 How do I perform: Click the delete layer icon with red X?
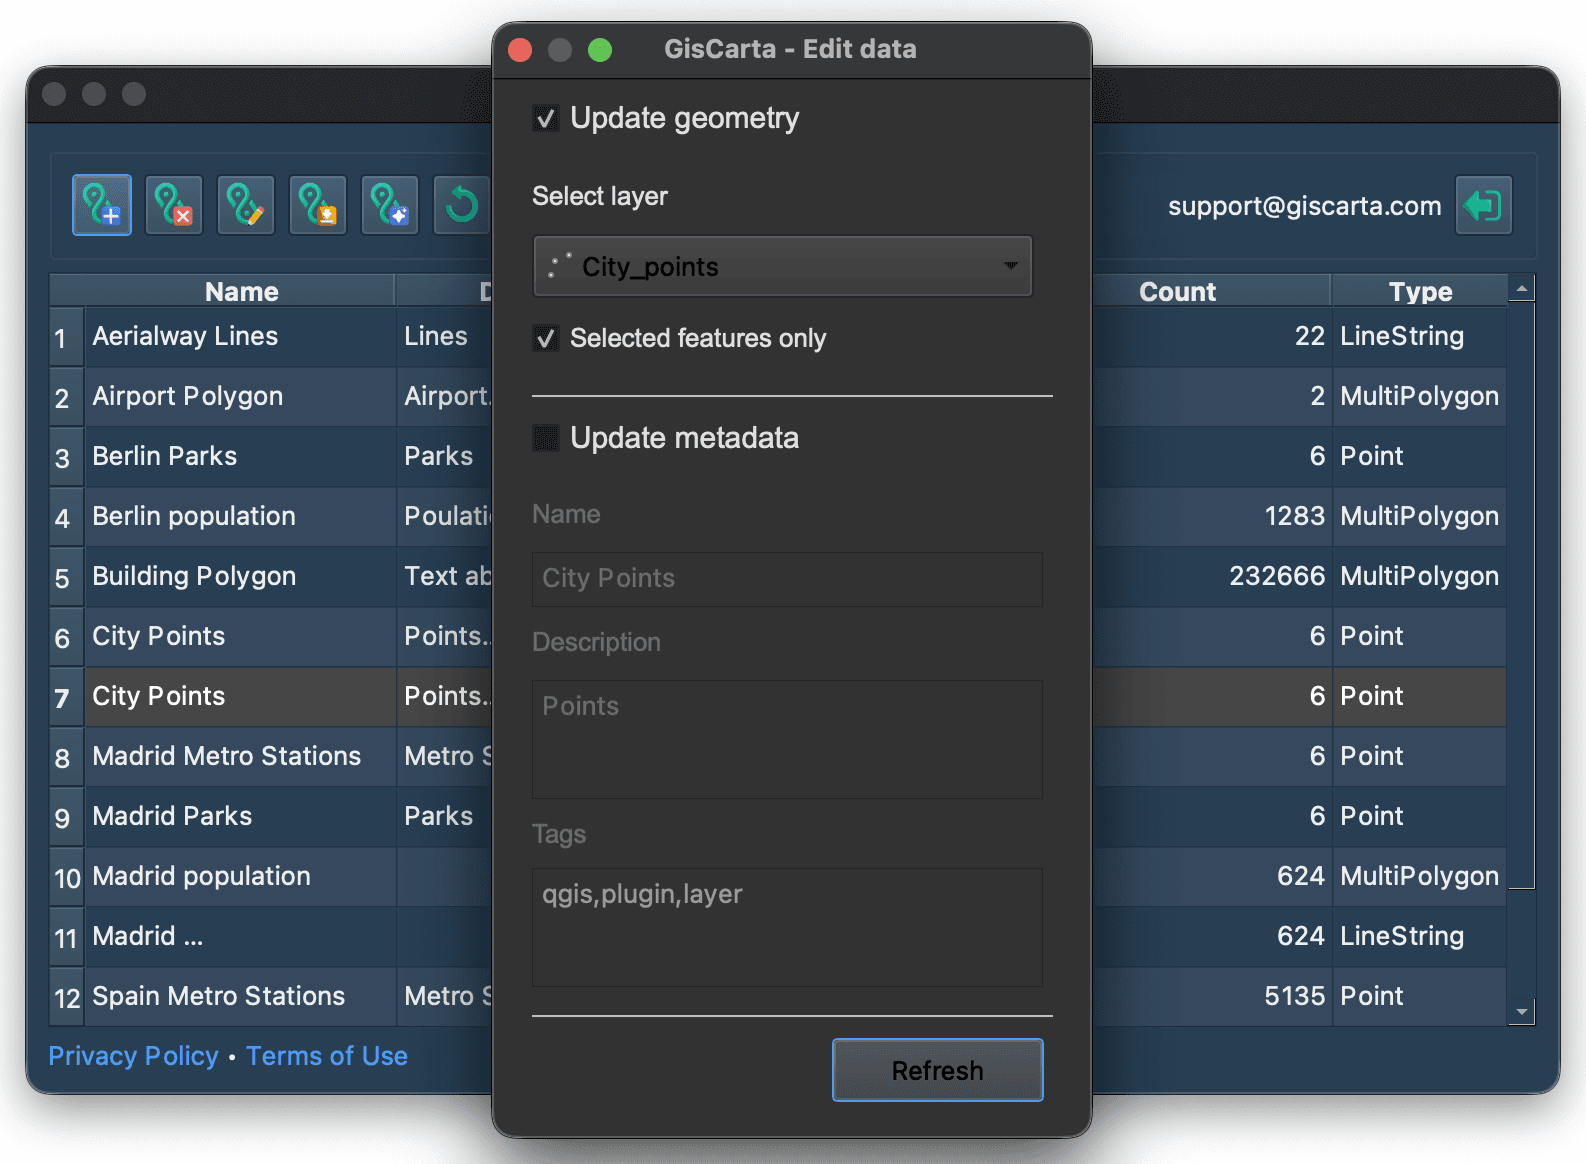(174, 205)
